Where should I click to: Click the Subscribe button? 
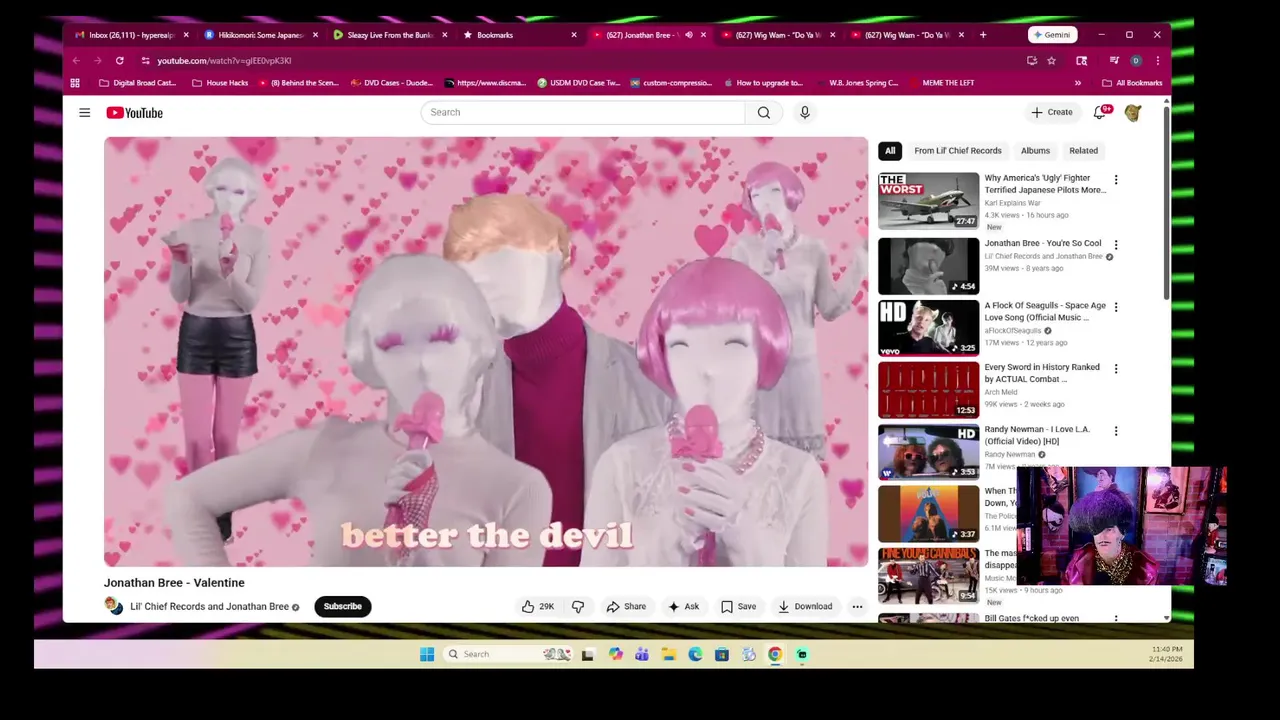[342, 606]
